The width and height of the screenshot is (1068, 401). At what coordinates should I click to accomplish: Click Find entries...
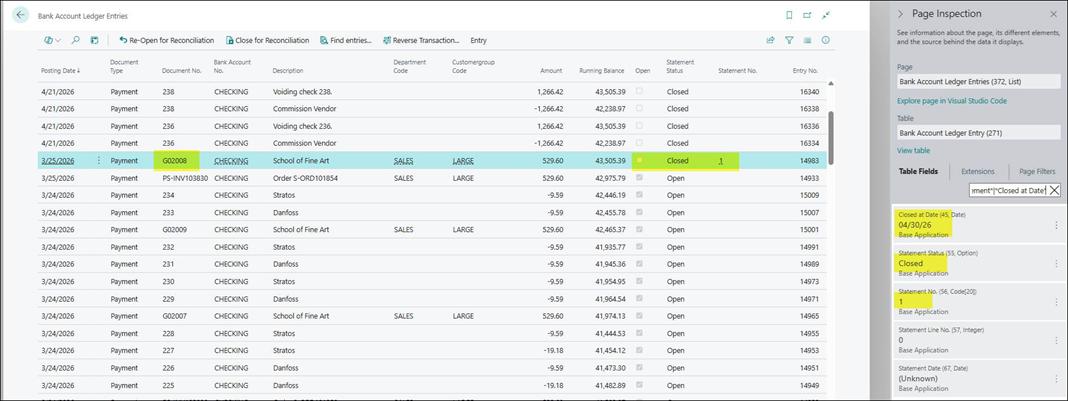345,40
